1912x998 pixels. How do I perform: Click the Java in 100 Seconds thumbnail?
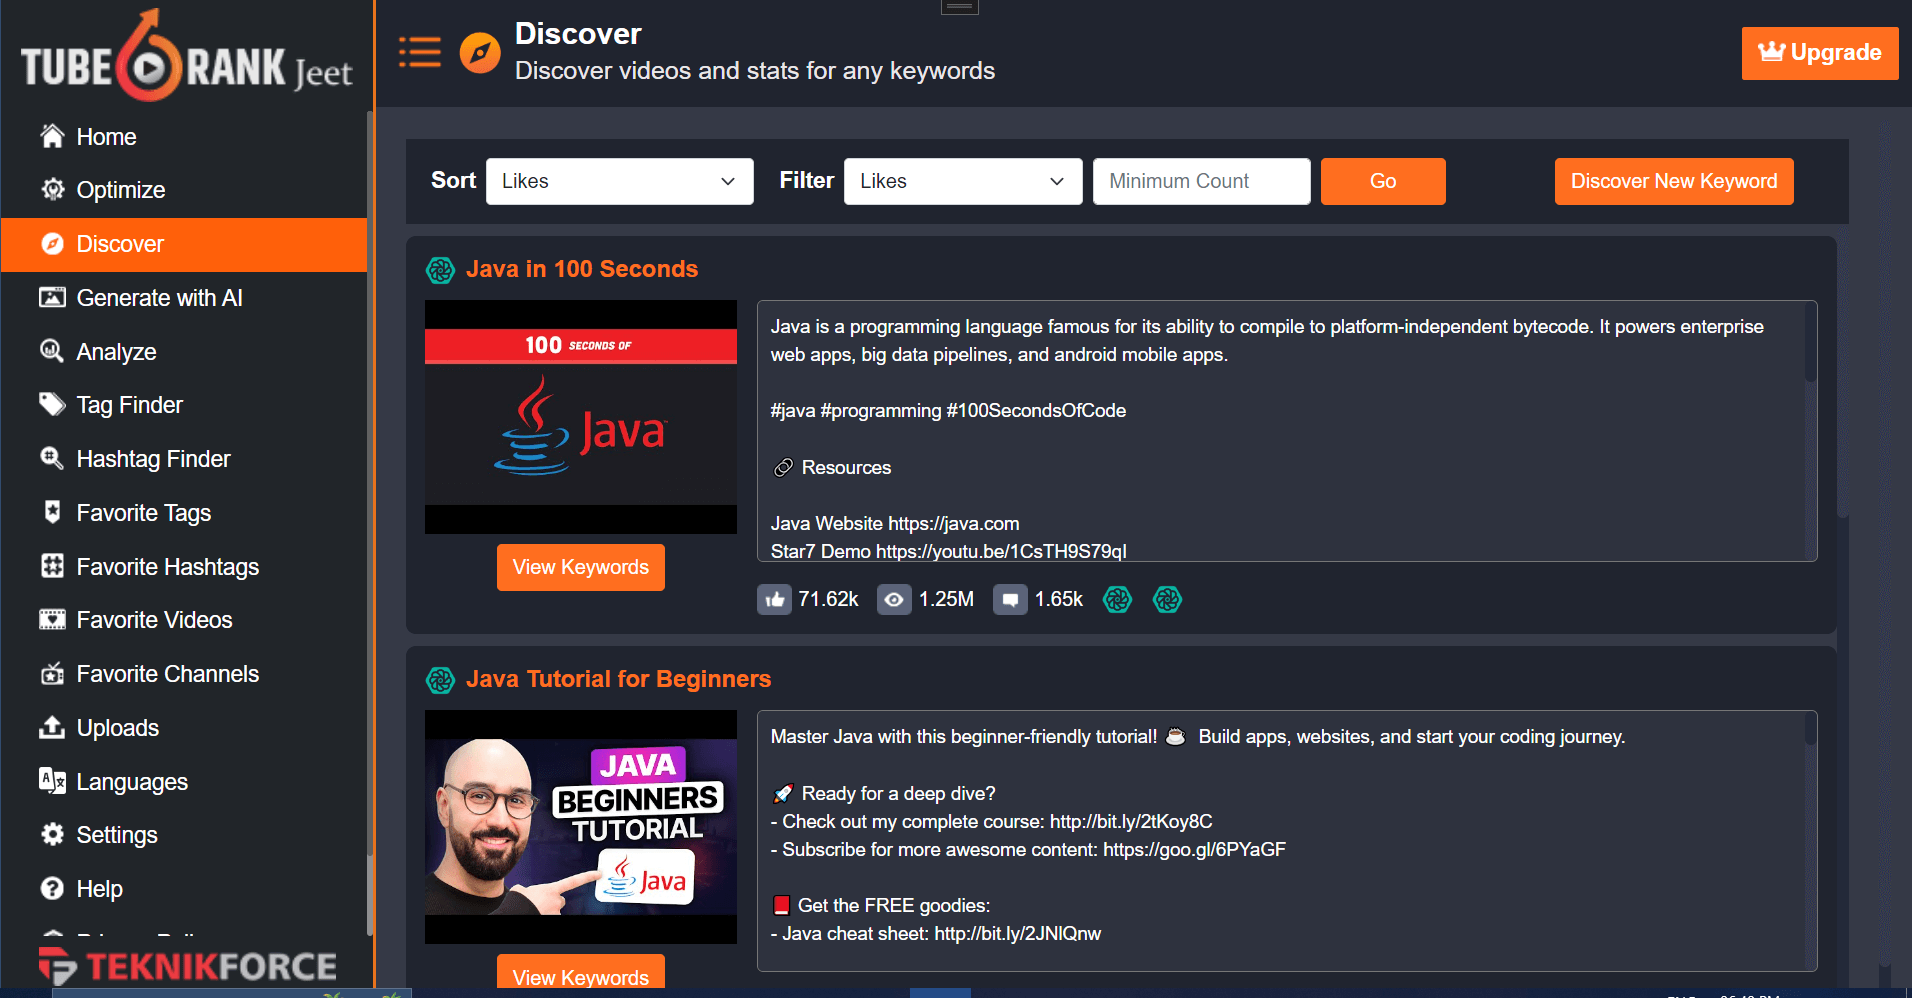pyautogui.click(x=581, y=417)
